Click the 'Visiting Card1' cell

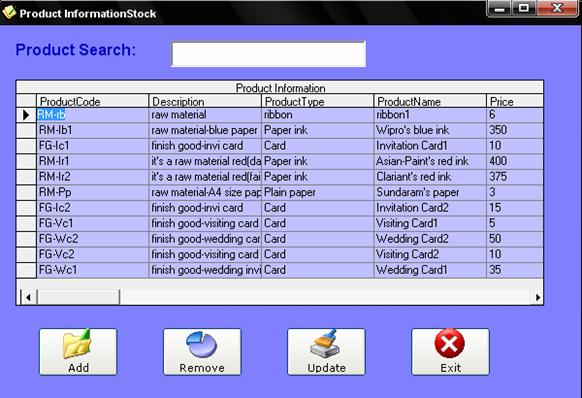pyautogui.click(x=430, y=224)
